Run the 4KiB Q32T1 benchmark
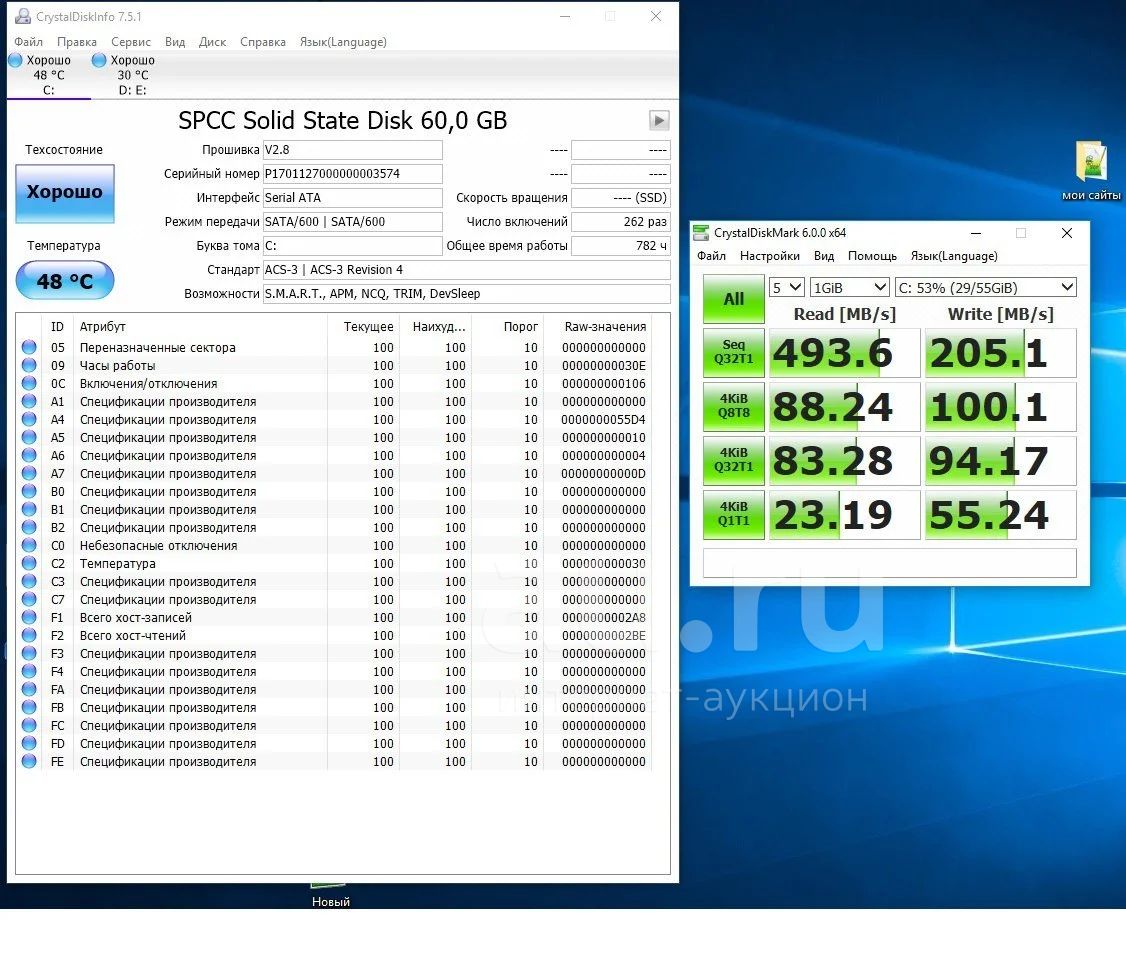Screen dimensions: 1126x960 click(733, 460)
